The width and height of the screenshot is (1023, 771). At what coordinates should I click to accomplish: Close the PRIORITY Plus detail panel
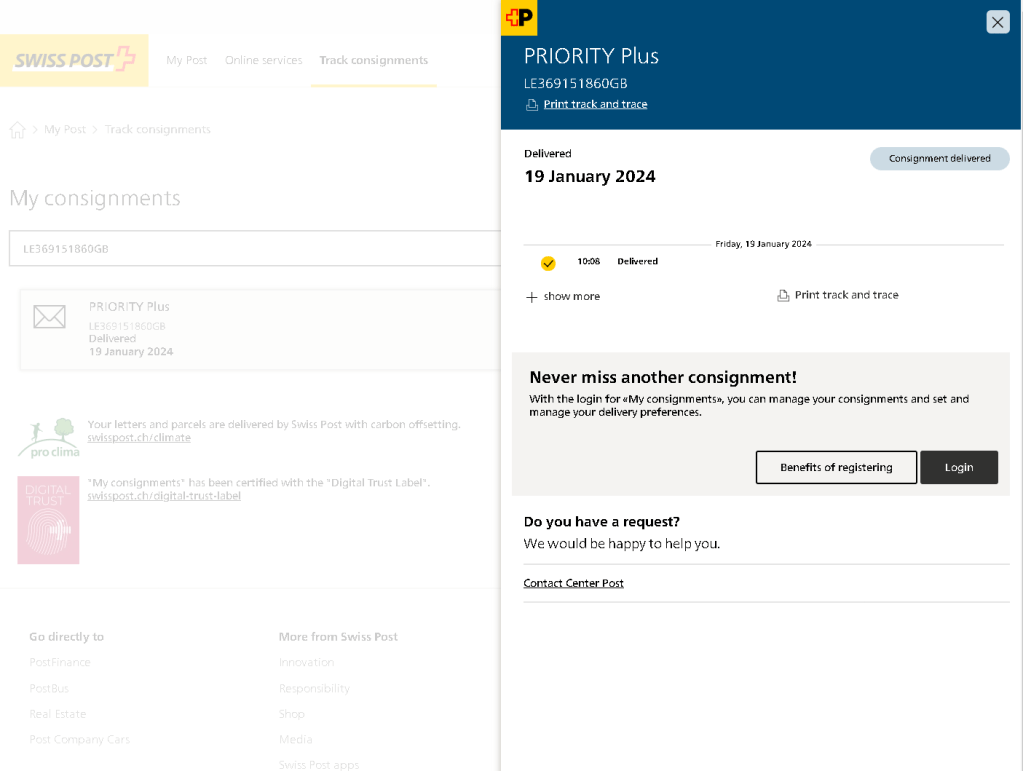click(x=997, y=22)
